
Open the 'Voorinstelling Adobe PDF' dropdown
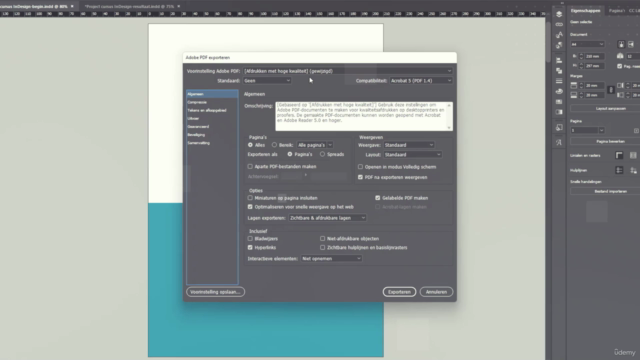pyautogui.click(x=348, y=71)
